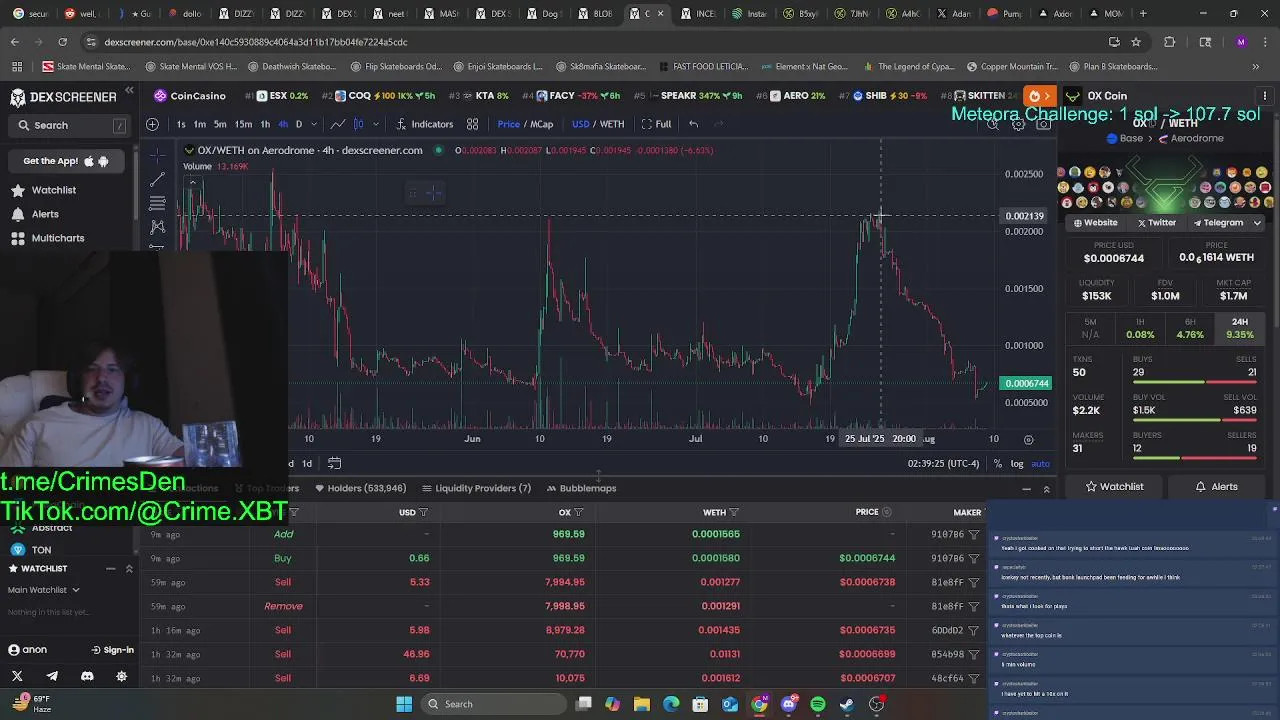Collapse the volume indicator legend arrow
The image size is (1280, 720).
[x=192, y=181]
